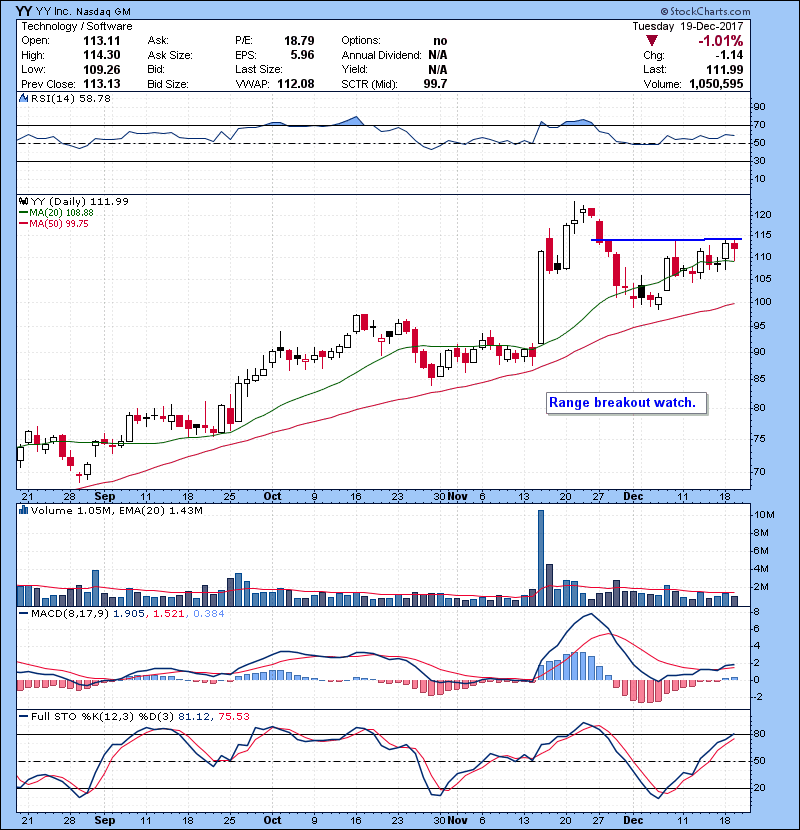This screenshot has height=830, width=800.
Task: Click the 120 price axis label
Action: pos(763,215)
